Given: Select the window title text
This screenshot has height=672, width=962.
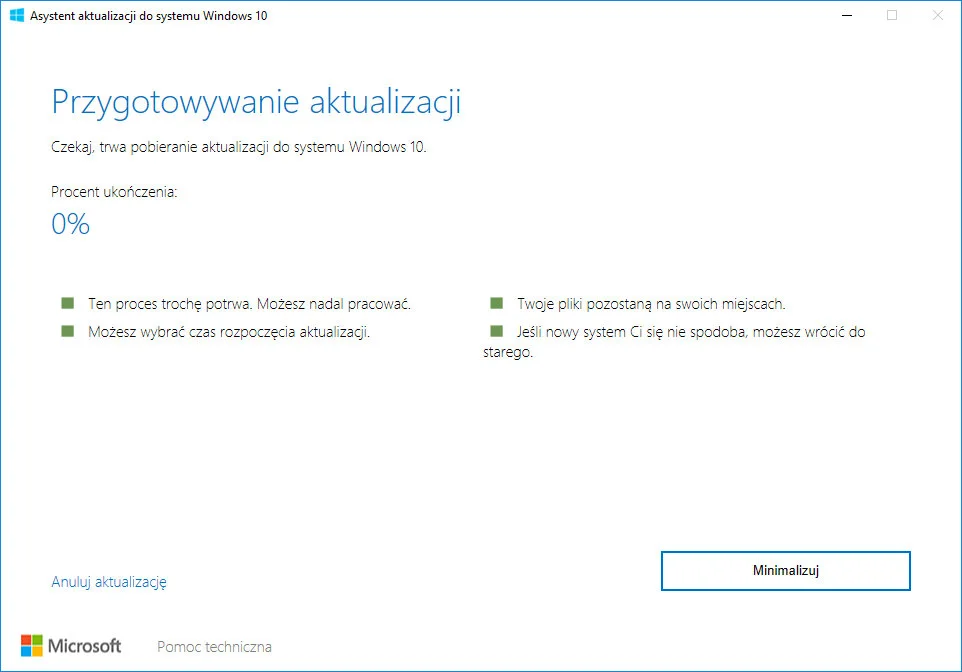Looking at the screenshot, I should pyautogui.click(x=152, y=15).
